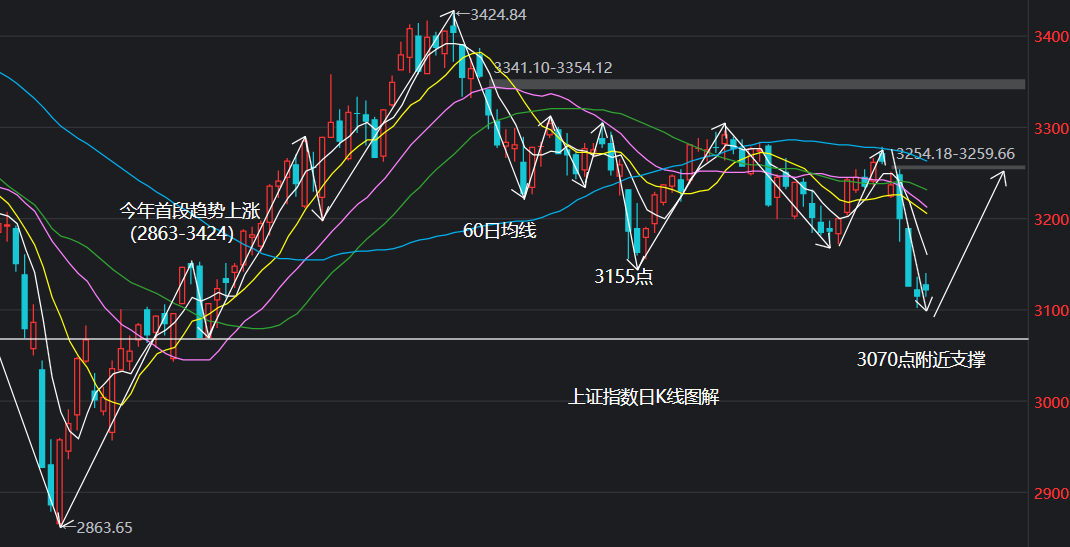Click the white horizontal 3070 support line
Viewport: 1070px width, 547px height.
(513, 338)
